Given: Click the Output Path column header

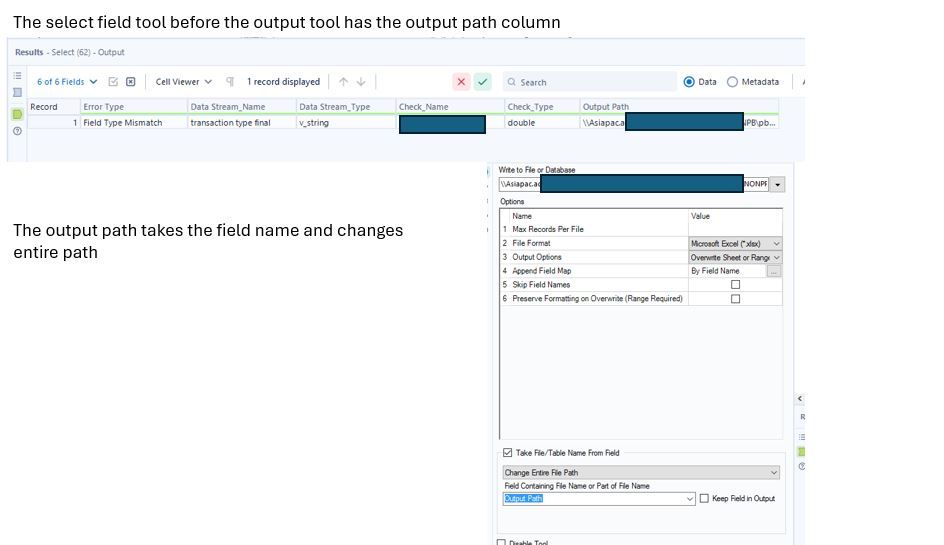Looking at the screenshot, I should [x=680, y=107].
